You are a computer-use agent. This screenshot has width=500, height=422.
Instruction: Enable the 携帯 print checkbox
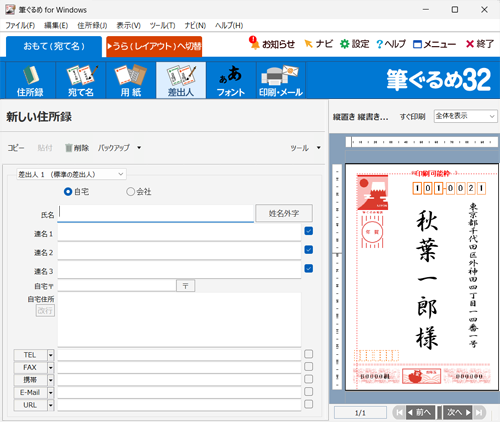pos(309,379)
